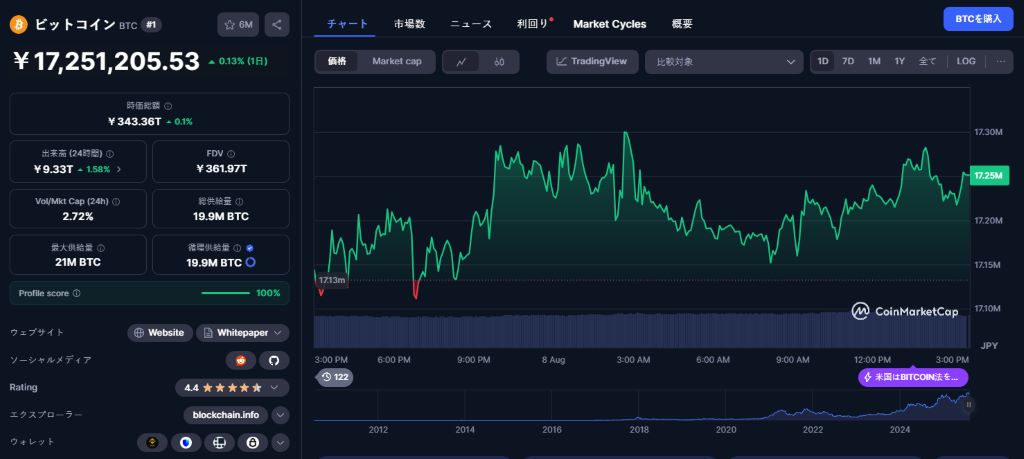
Task: Open the blue shield wallet icon
Action: tap(186, 443)
